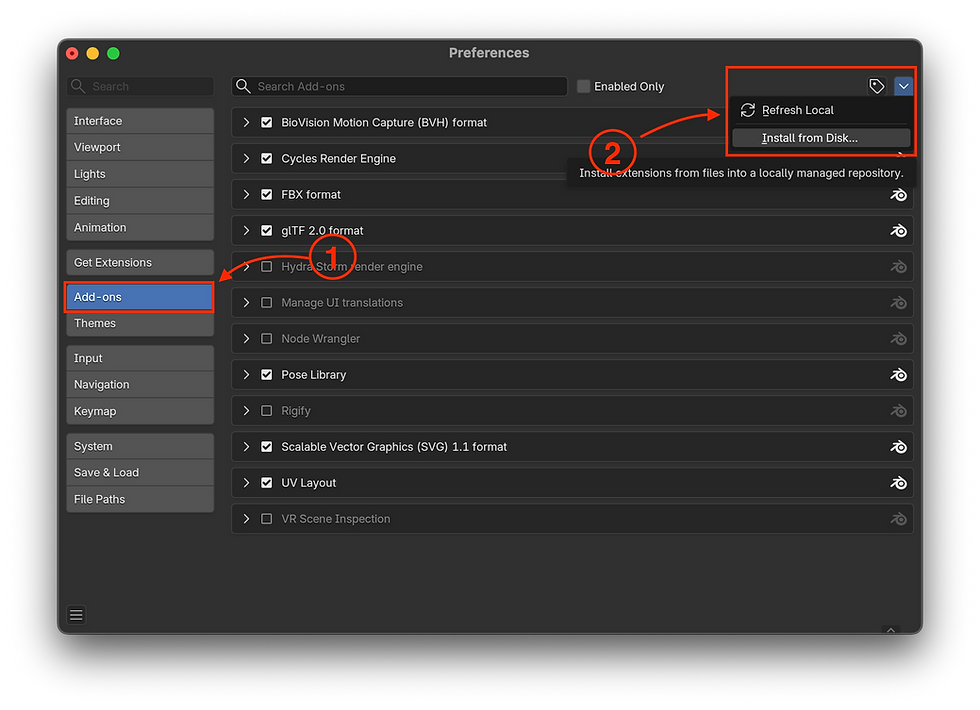
Task: Click Blender logo icon on Rigify row
Action: tap(898, 411)
